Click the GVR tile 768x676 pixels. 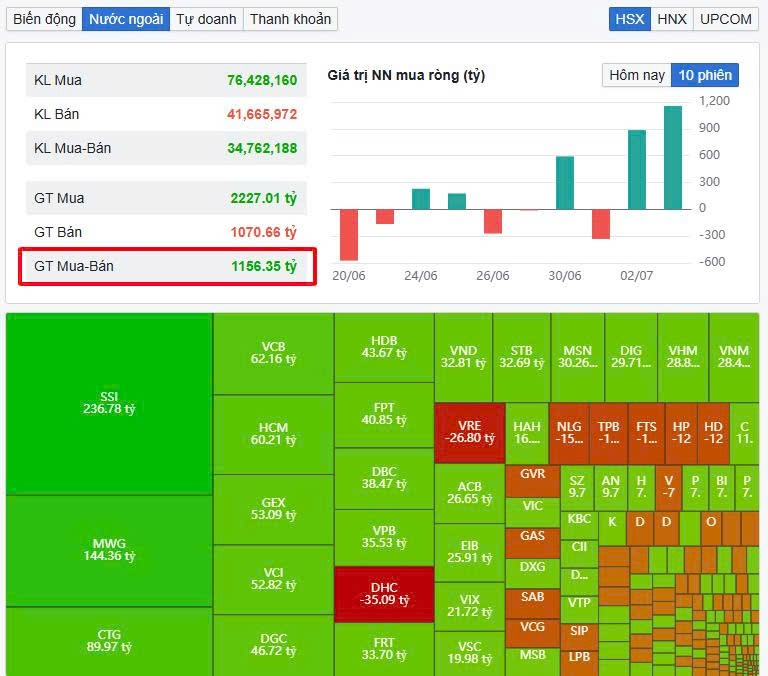[x=532, y=481]
